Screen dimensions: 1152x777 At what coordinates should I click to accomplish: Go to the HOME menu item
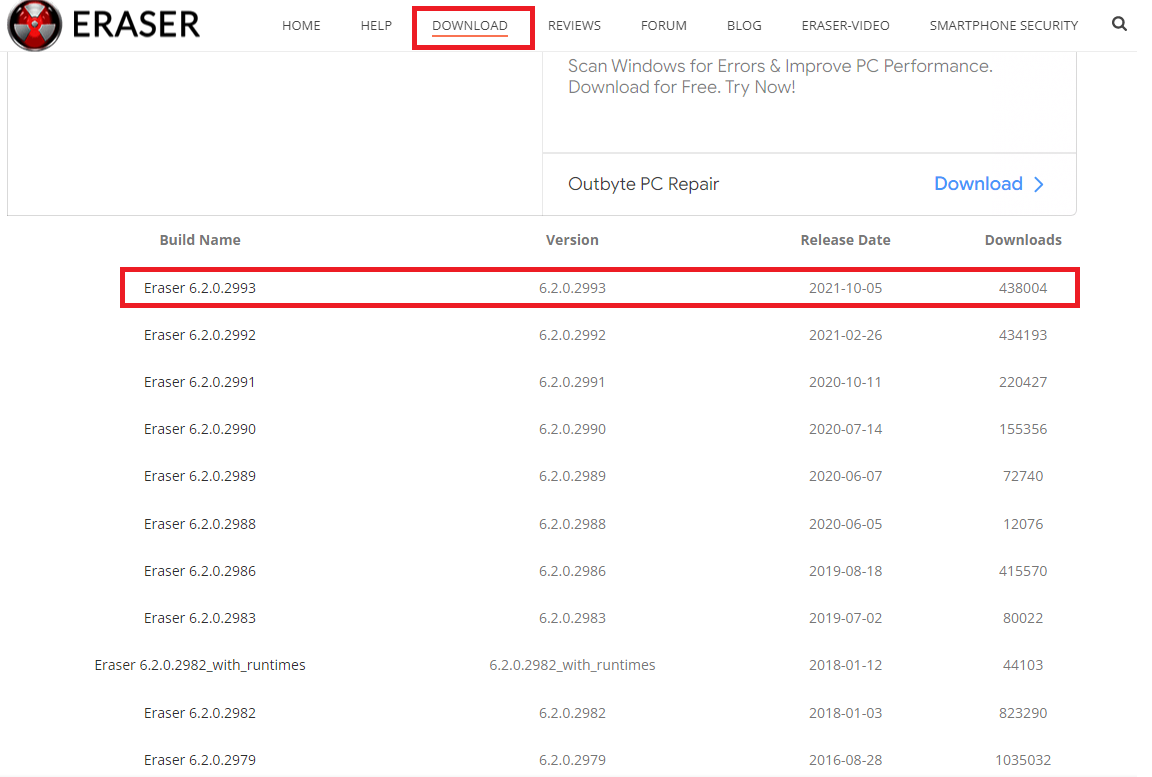(301, 26)
